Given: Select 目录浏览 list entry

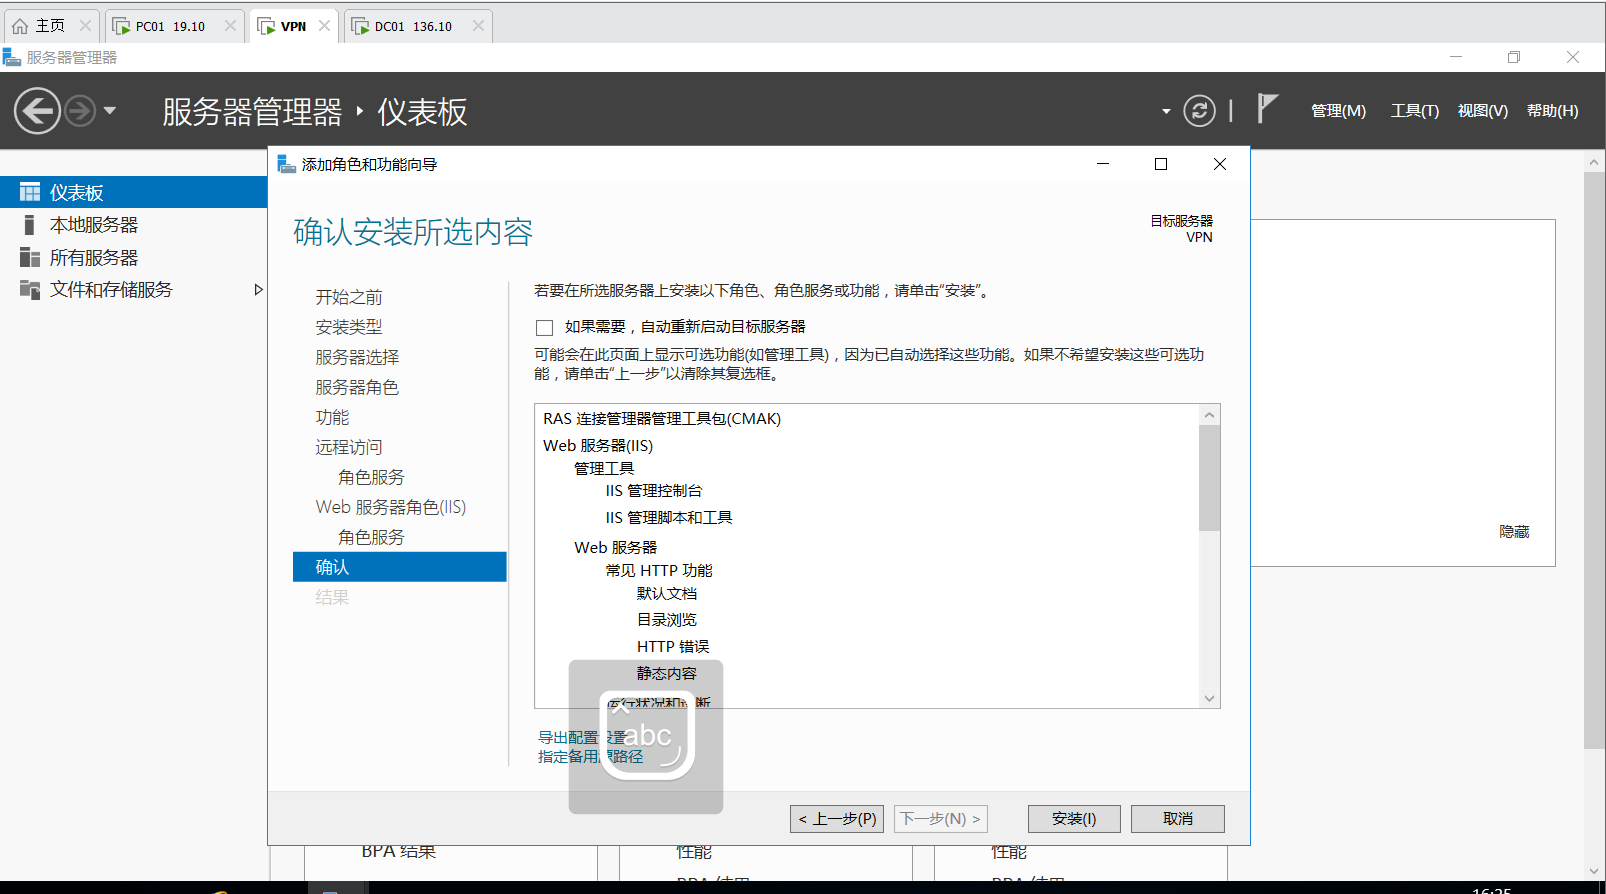Looking at the screenshot, I should tap(667, 620).
